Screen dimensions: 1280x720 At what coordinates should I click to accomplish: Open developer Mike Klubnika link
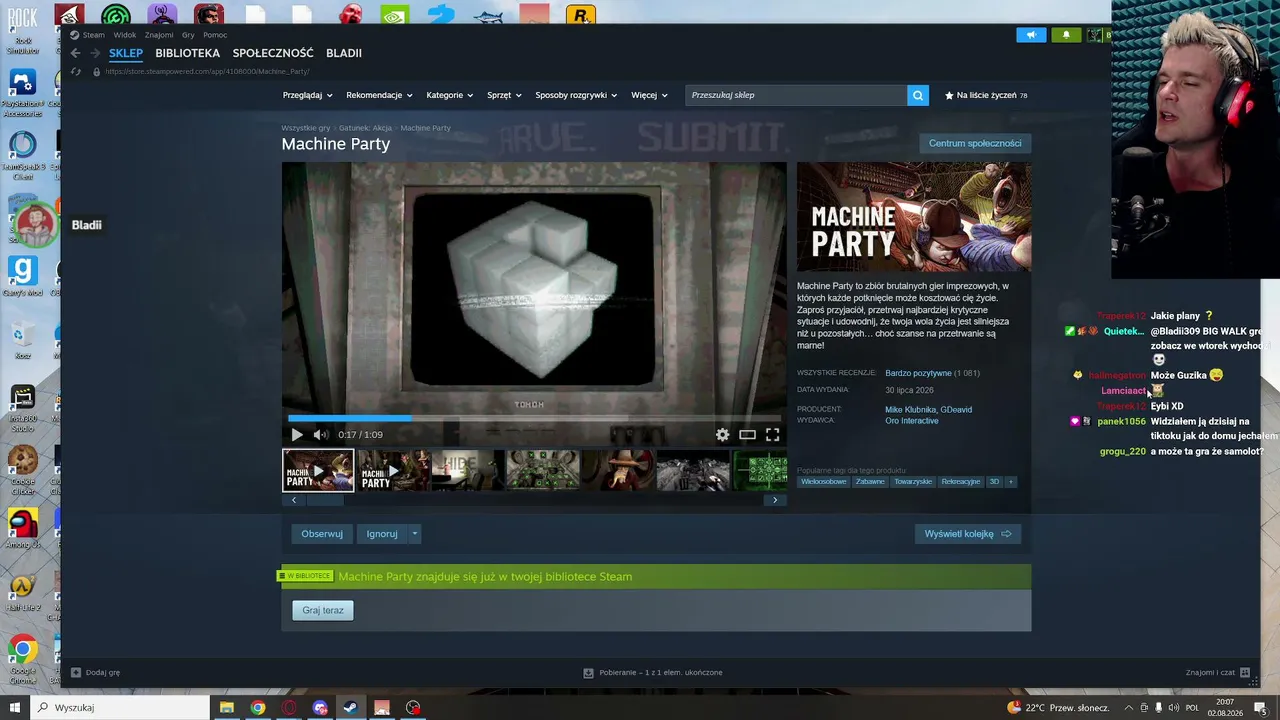[x=910, y=409]
